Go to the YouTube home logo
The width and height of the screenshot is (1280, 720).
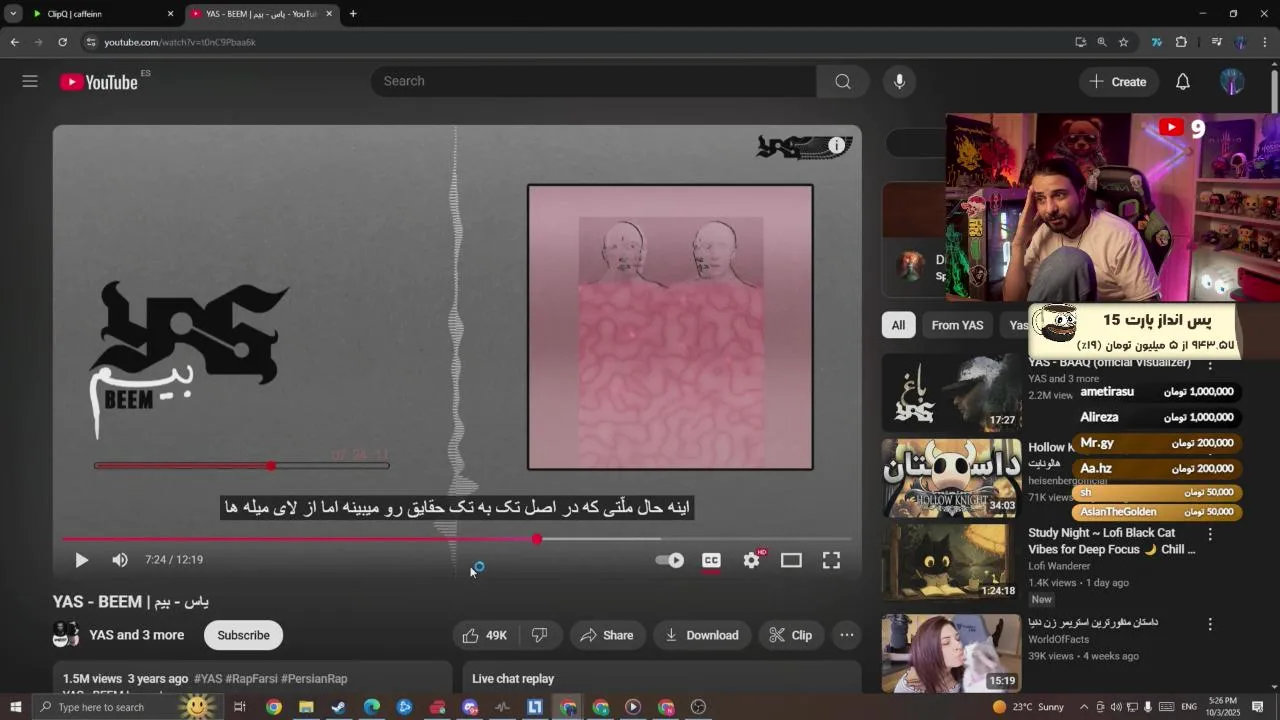[98, 82]
